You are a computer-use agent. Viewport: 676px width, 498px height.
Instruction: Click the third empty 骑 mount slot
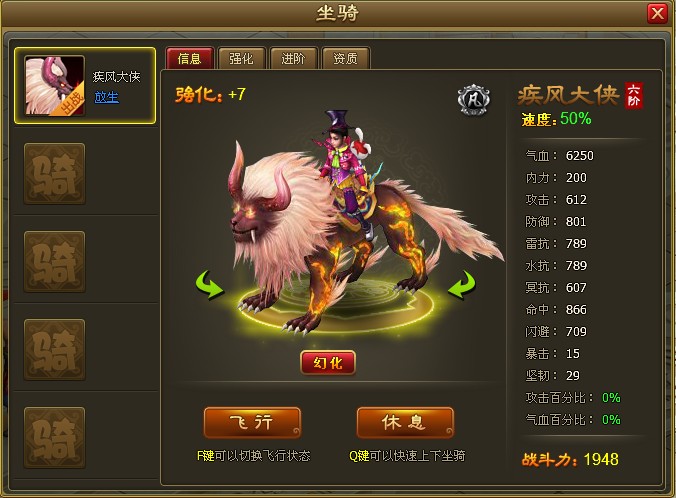click(54, 350)
